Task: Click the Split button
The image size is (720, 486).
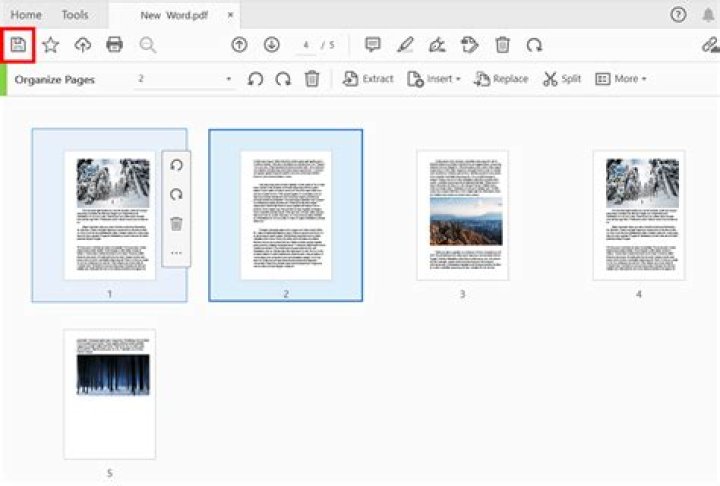Action: (562, 79)
